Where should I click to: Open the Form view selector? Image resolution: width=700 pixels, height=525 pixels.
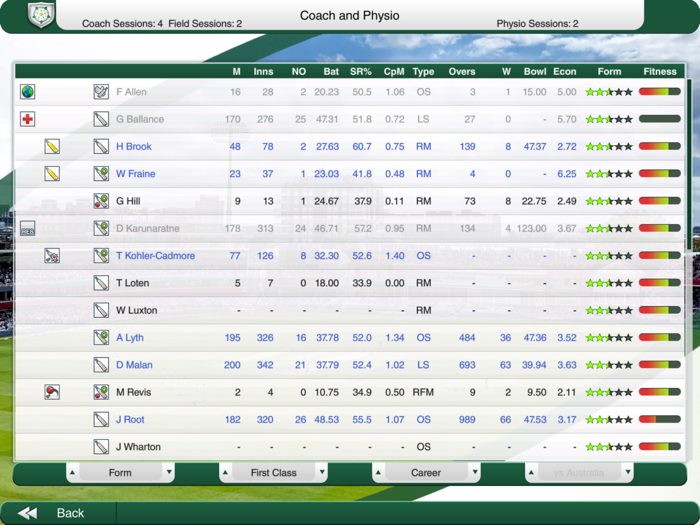pos(121,472)
